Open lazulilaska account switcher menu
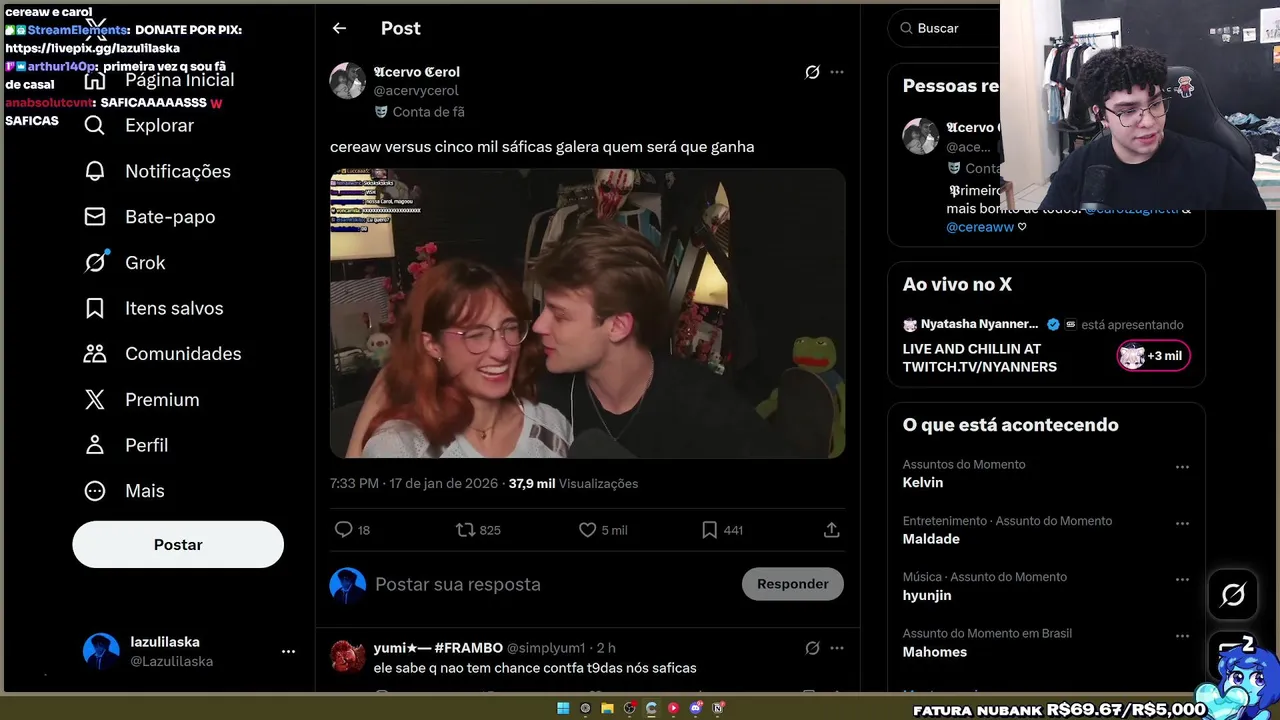 288,651
